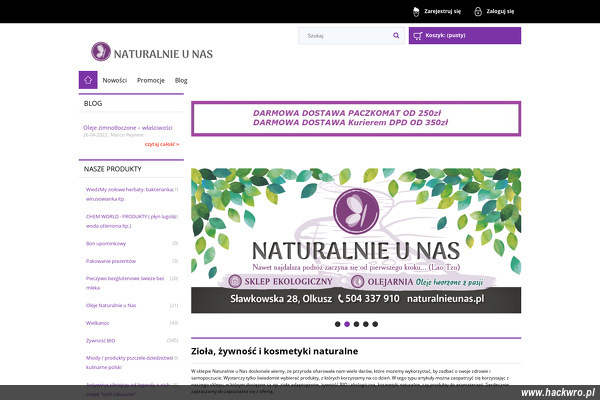This screenshot has height=400, width=600.
Task: Open the Koszyk (pusty) cart button
Action: [x=465, y=36]
